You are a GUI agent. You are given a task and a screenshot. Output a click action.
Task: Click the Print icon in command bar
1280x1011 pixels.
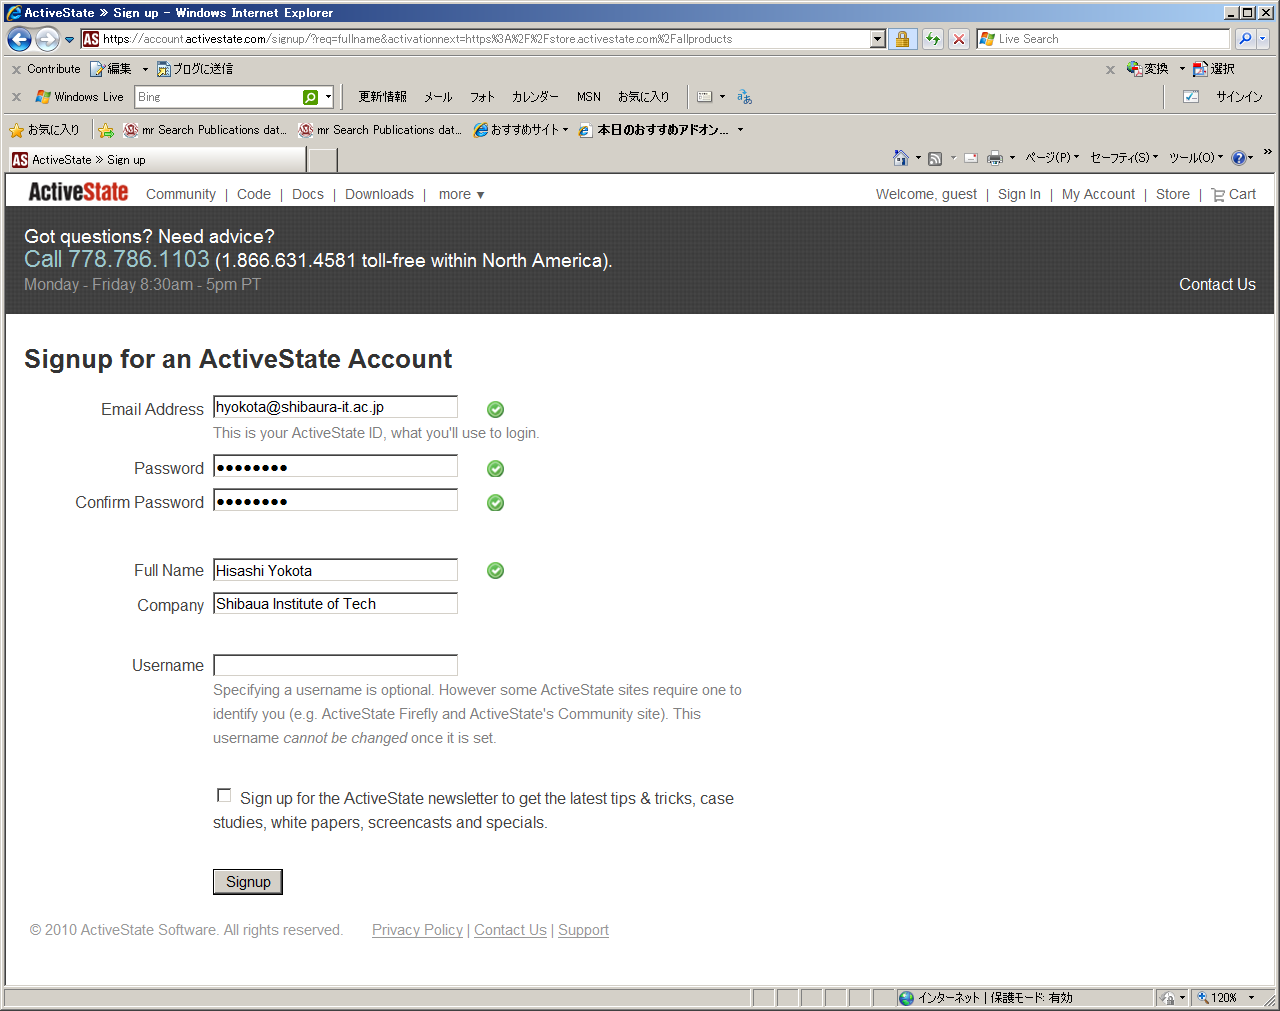tap(994, 158)
